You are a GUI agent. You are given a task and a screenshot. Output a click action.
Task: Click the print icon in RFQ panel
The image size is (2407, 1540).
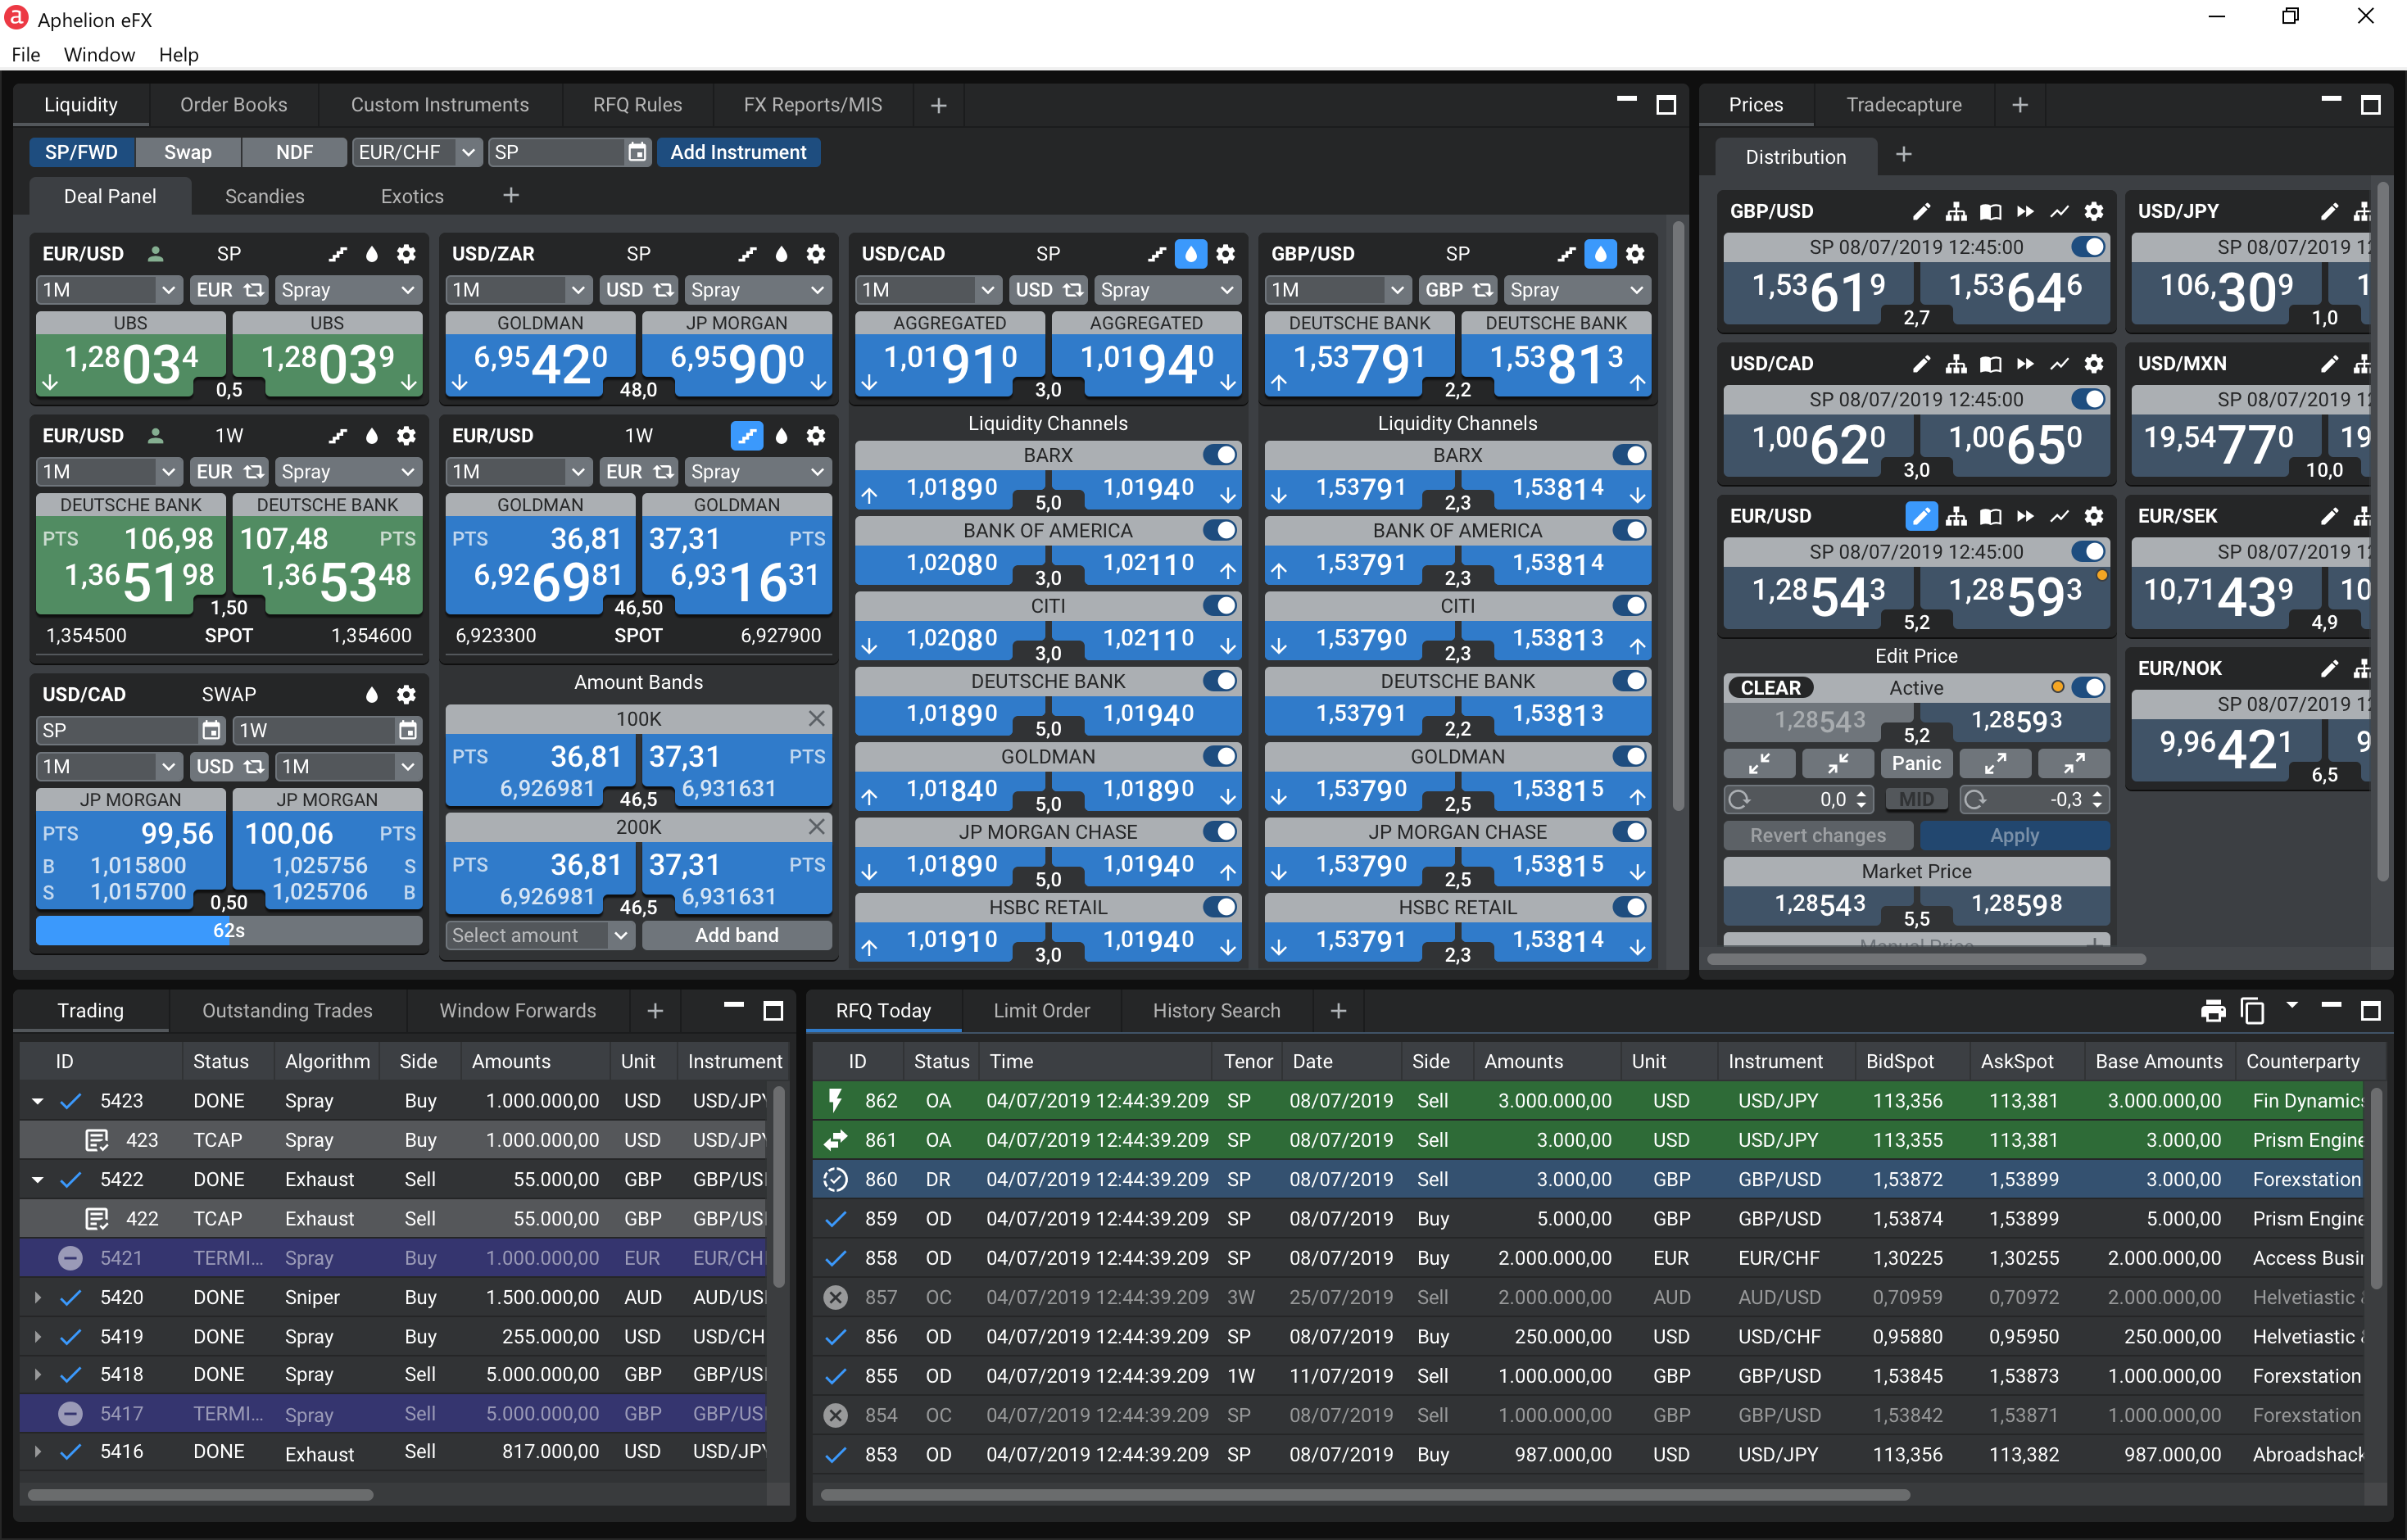2213,1011
